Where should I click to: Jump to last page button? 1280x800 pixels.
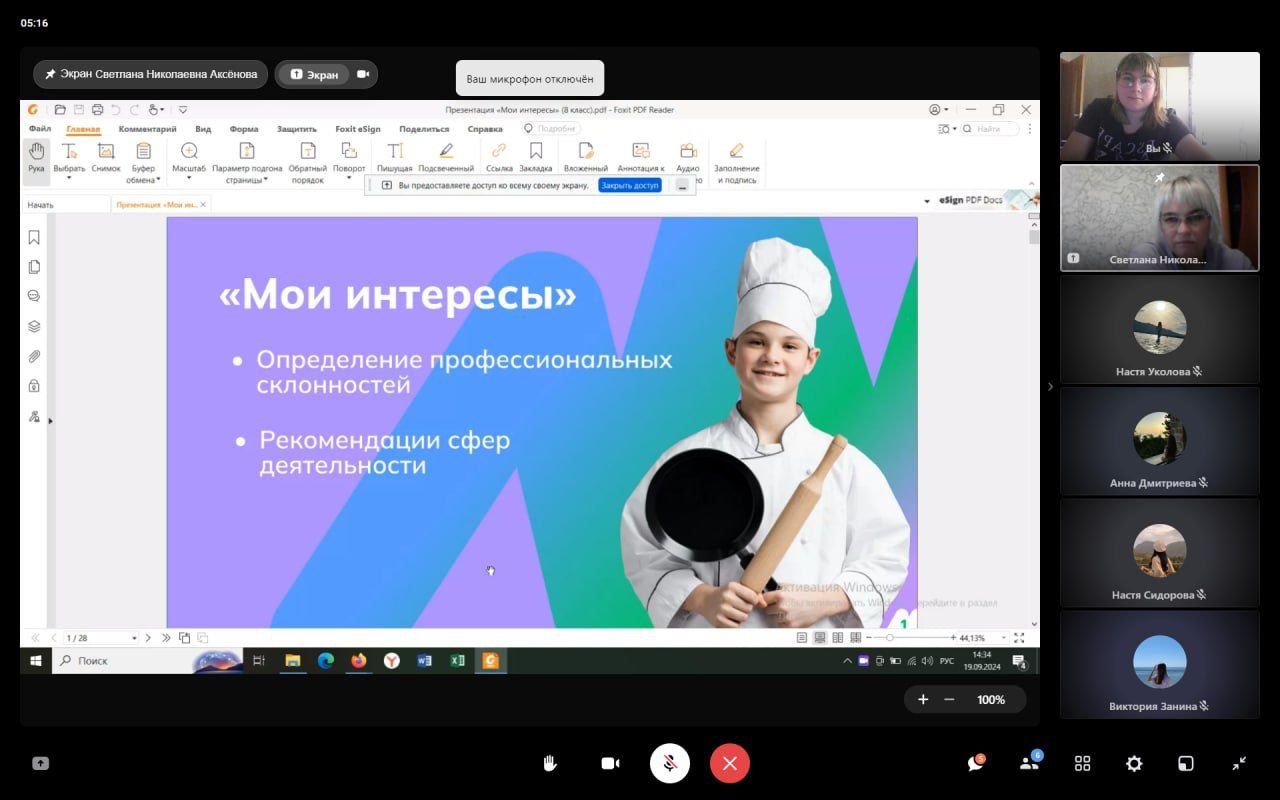(166, 638)
